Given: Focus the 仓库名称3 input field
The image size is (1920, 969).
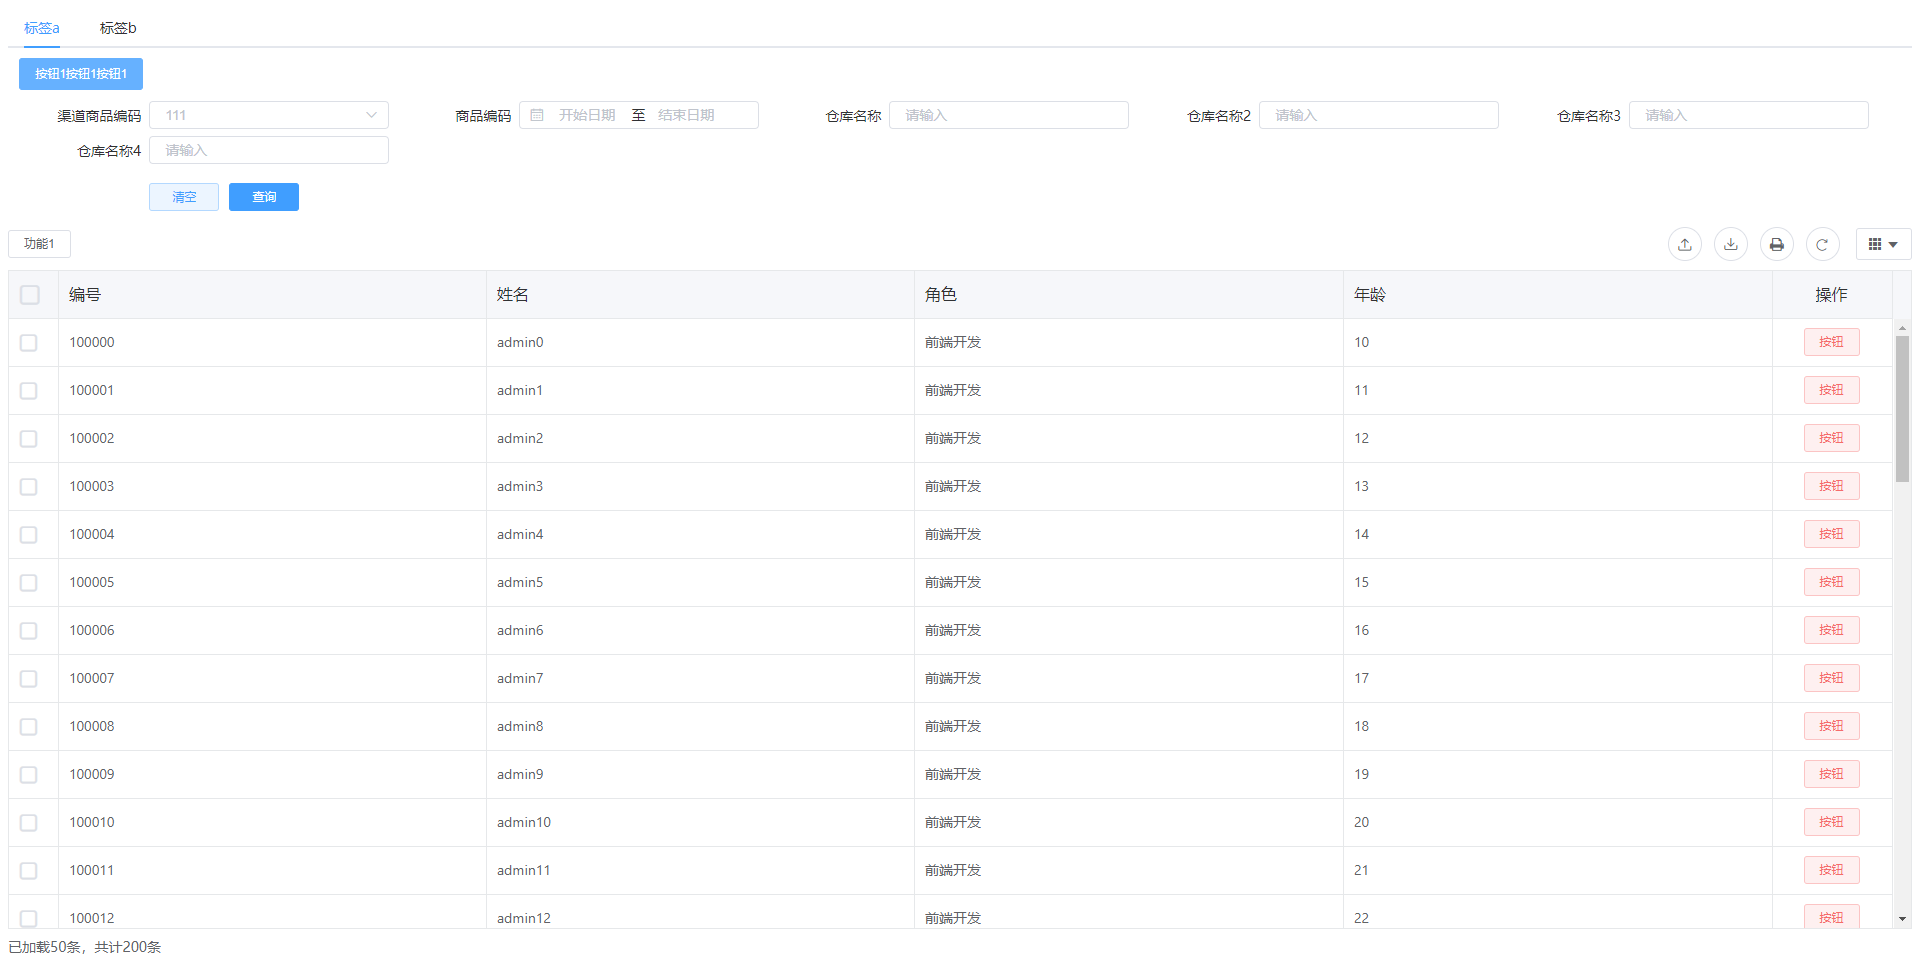Looking at the screenshot, I should click(x=1749, y=115).
